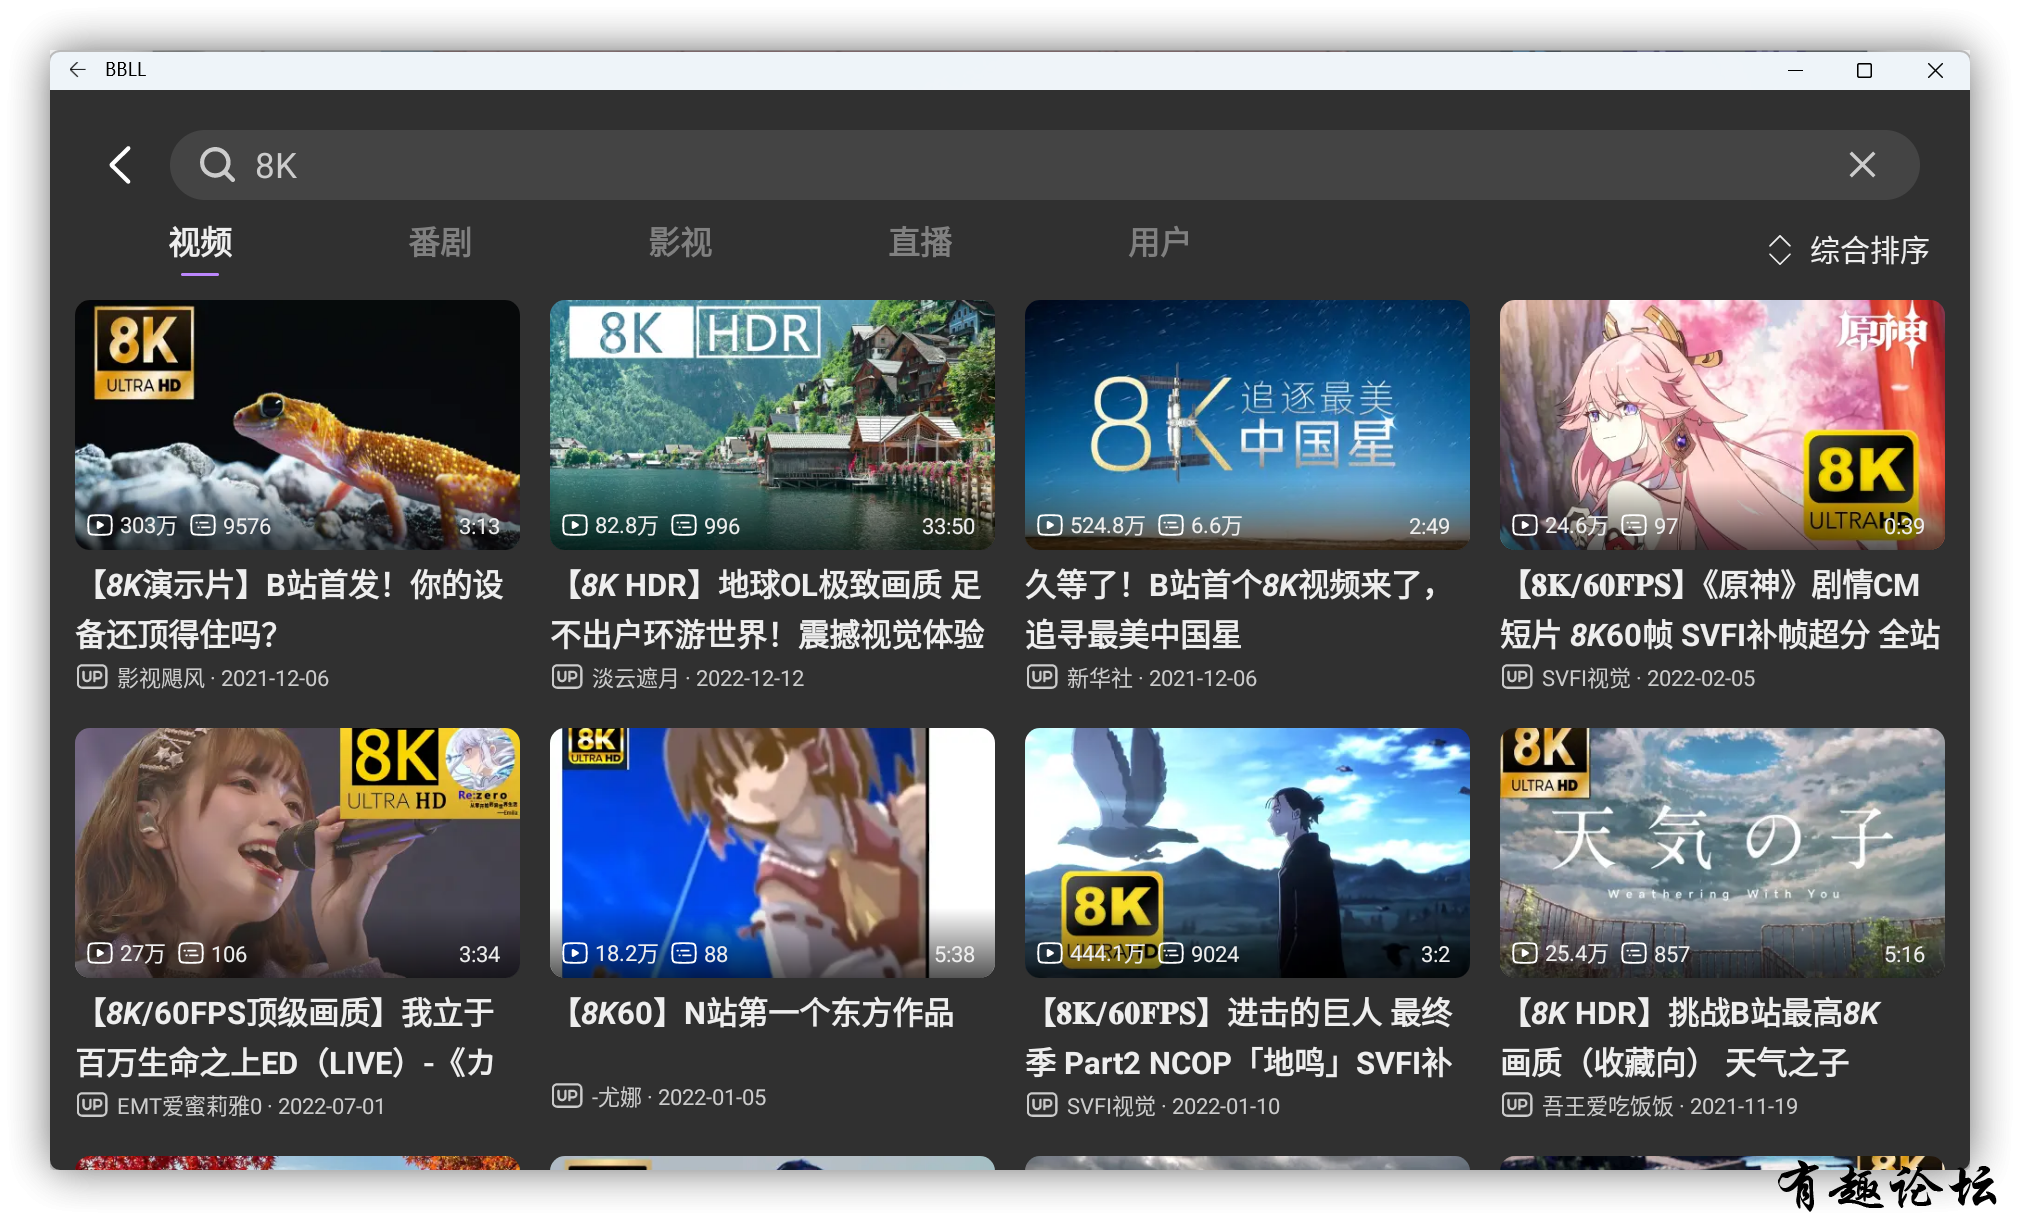Viewport: 2020px width, 1220px height.
Task: Open the 原神 pink-haired character thumbnail
Action: [x=1722, y=424]
